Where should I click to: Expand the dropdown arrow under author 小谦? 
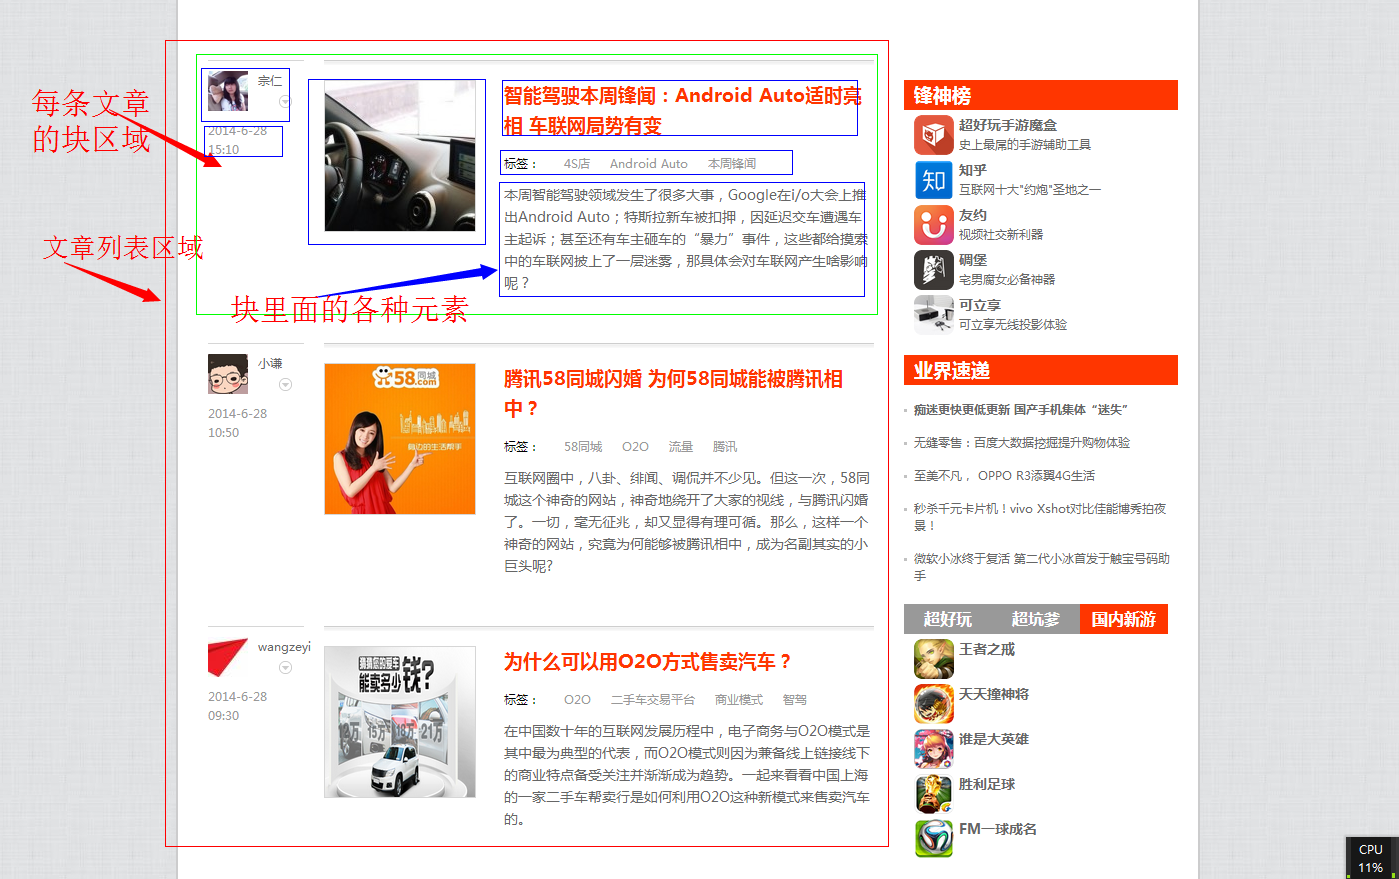point(285,385)
